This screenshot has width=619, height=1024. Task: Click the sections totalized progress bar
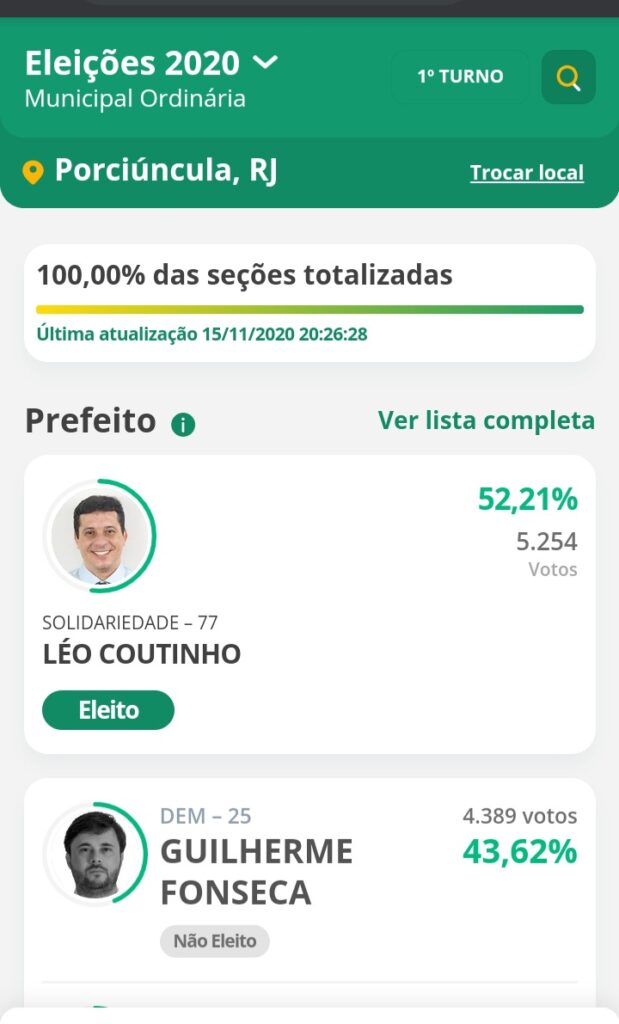click(x=310, y=310)
